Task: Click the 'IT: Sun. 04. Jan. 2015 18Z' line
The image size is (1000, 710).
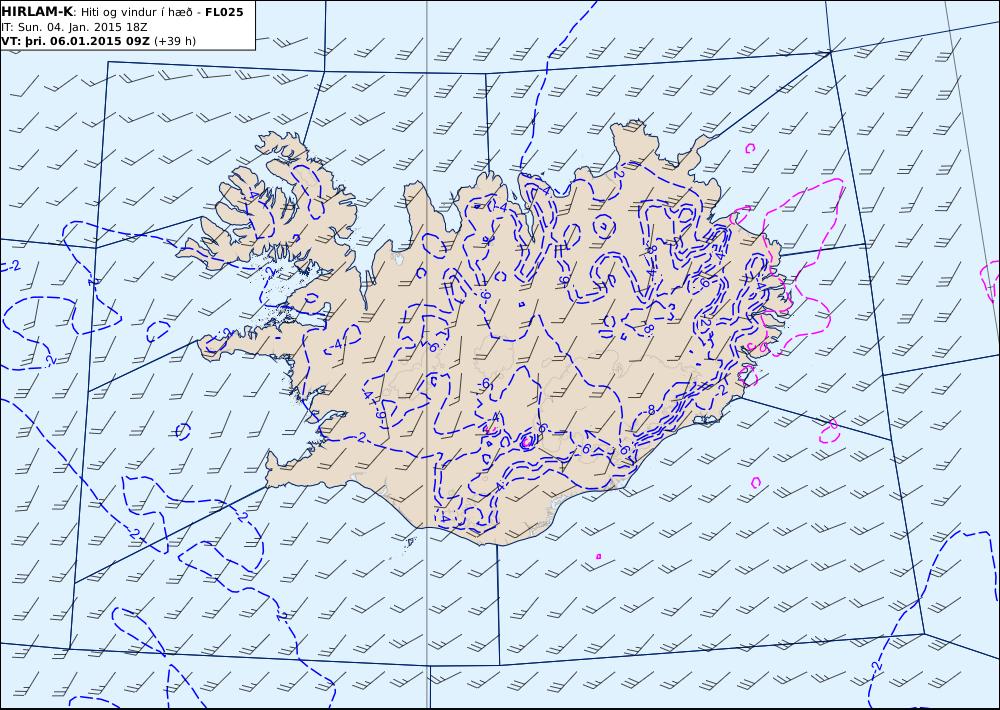Action: point(74,27)
